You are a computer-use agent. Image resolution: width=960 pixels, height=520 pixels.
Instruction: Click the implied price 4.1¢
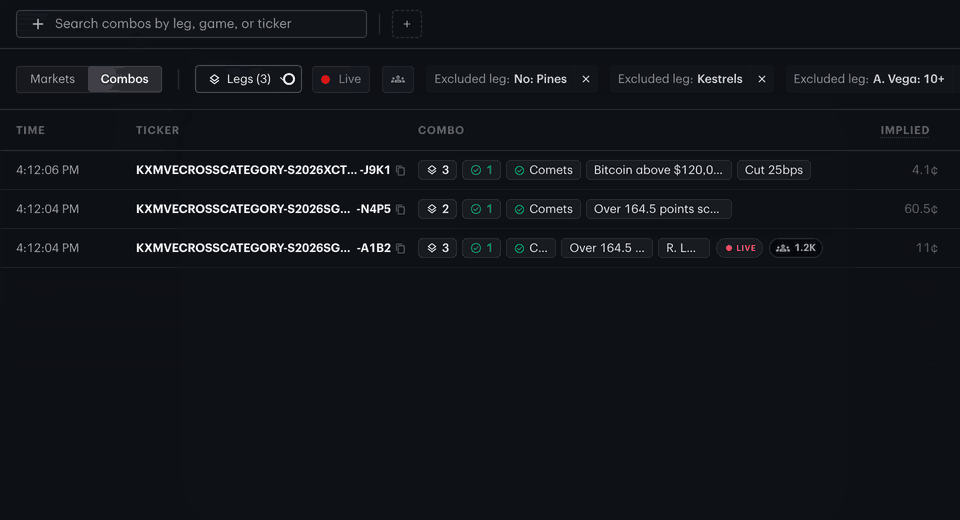[924, 170]
